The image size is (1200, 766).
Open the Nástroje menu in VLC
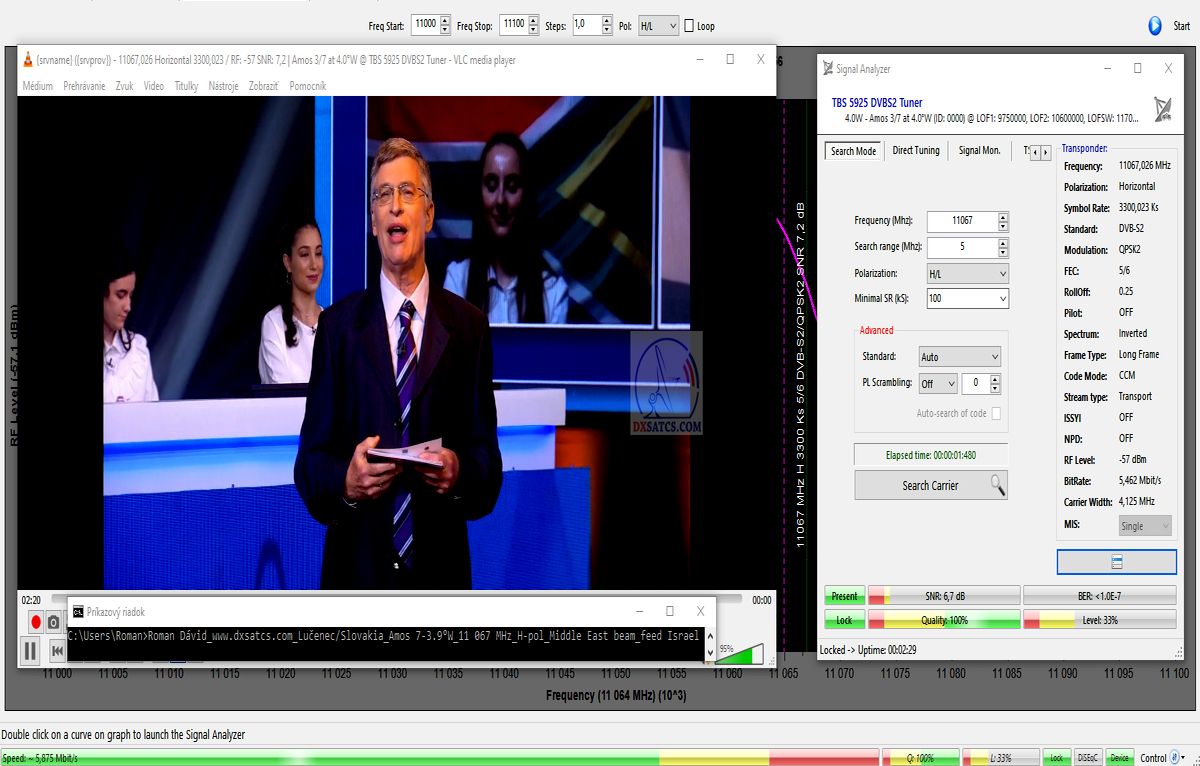coord(223,86)
